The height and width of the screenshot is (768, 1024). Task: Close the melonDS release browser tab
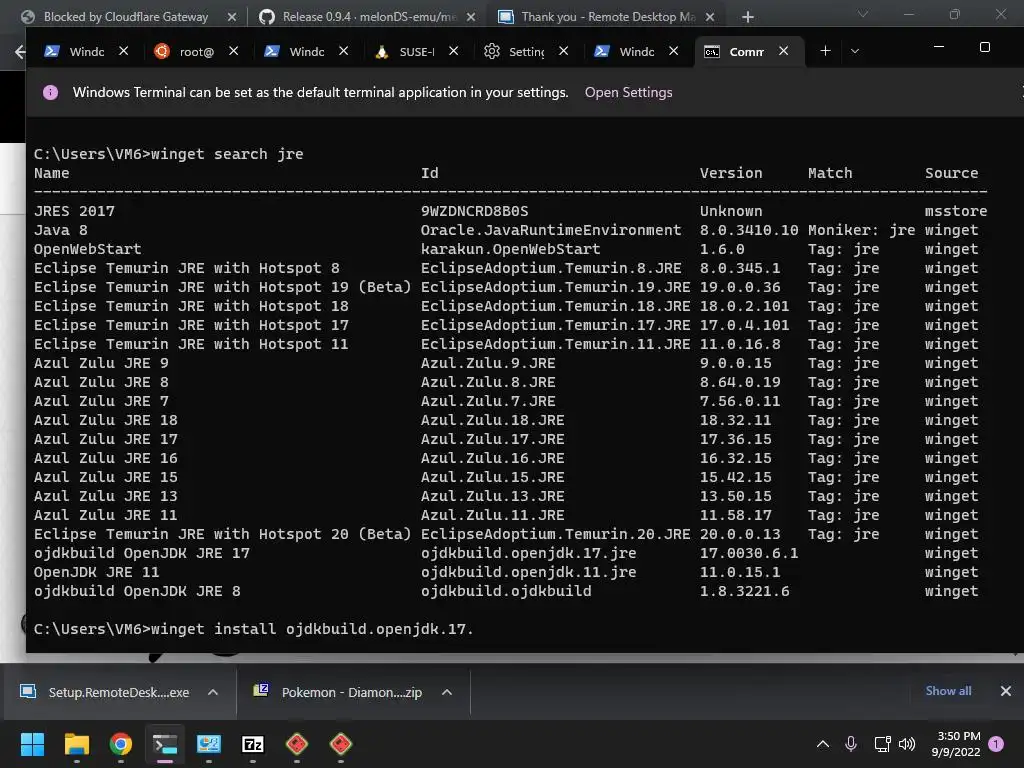pyautogui.click(x=471, y=17)
